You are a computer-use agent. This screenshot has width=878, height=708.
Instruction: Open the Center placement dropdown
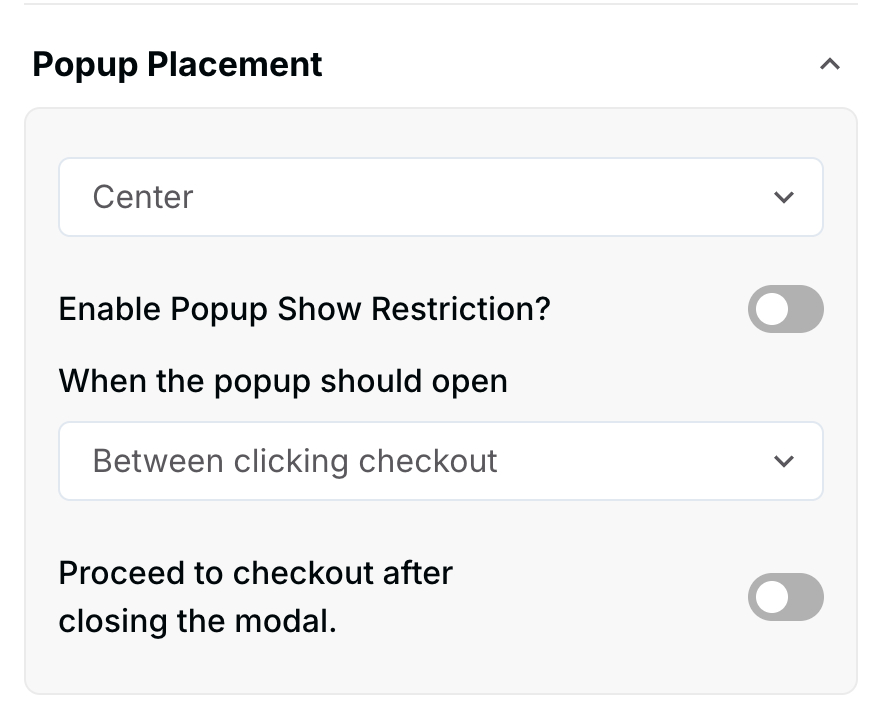pyautogui.click(x=440, y=197)
